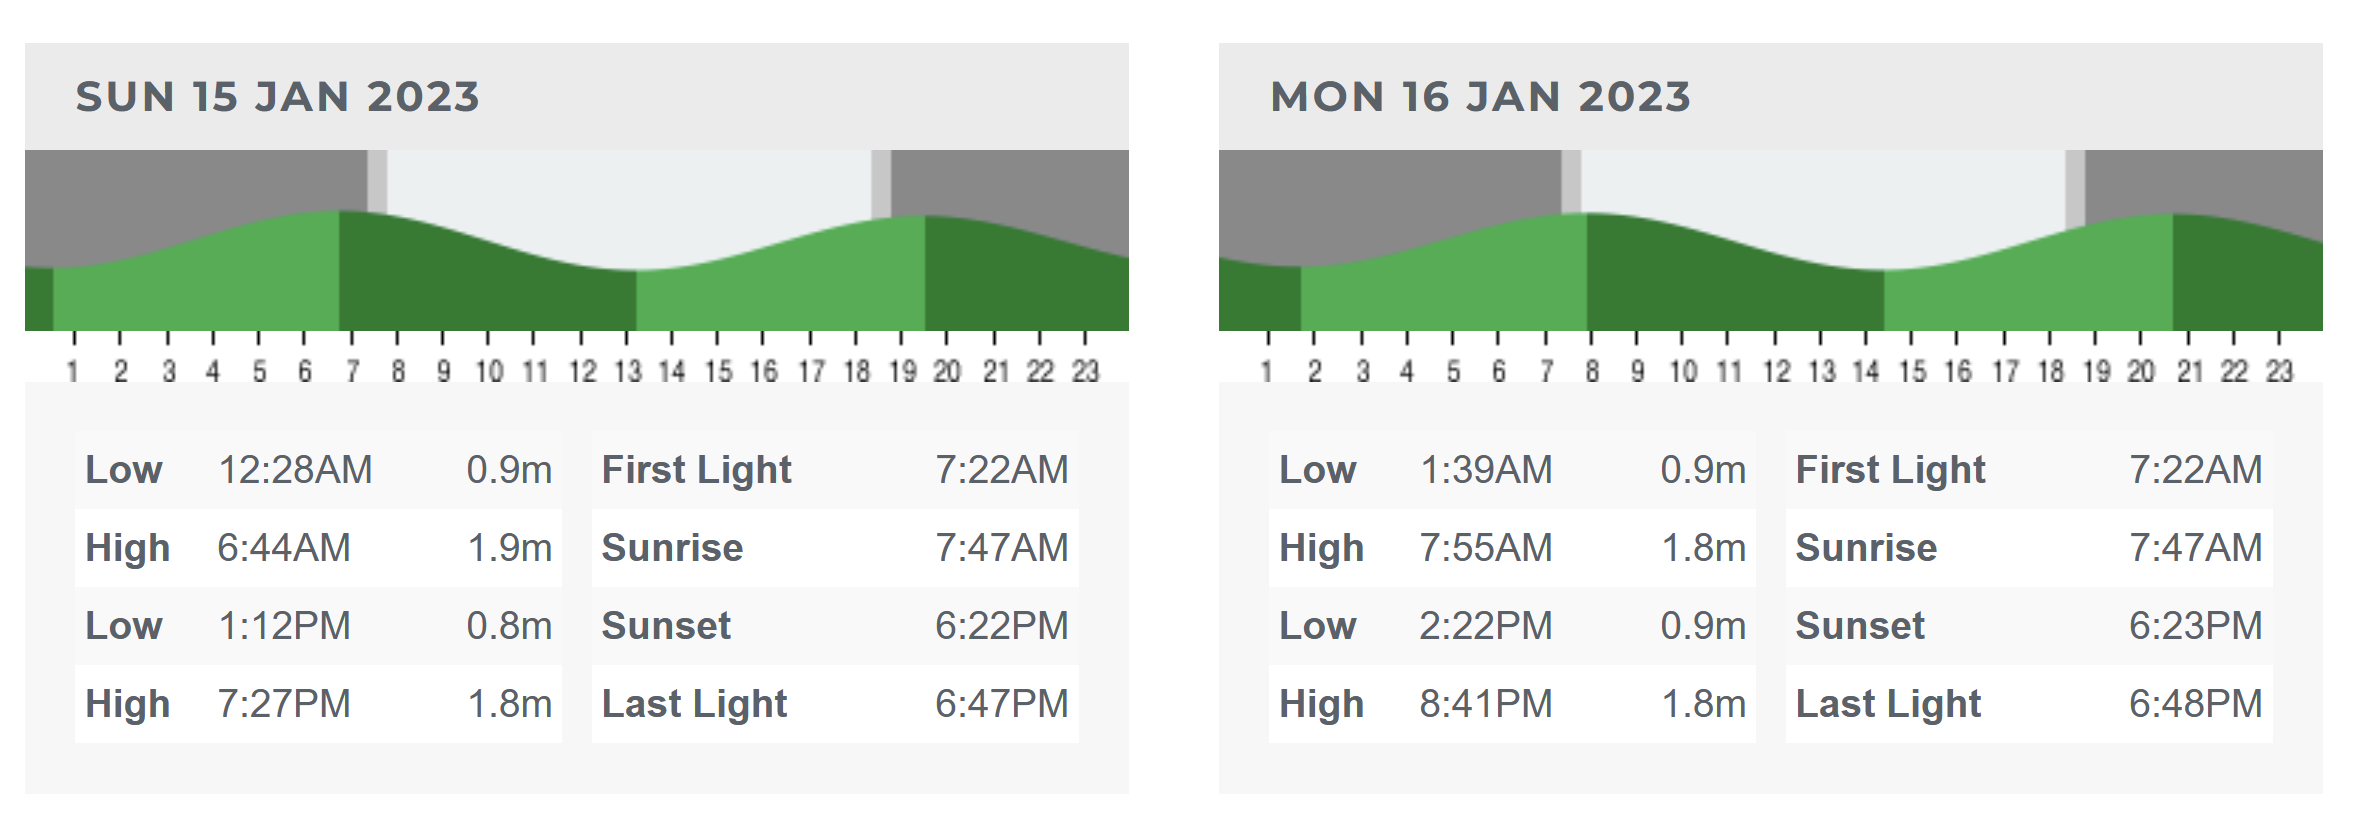Select hour 21 on Monday's tide chart axis

click(x=2190, y=372)
